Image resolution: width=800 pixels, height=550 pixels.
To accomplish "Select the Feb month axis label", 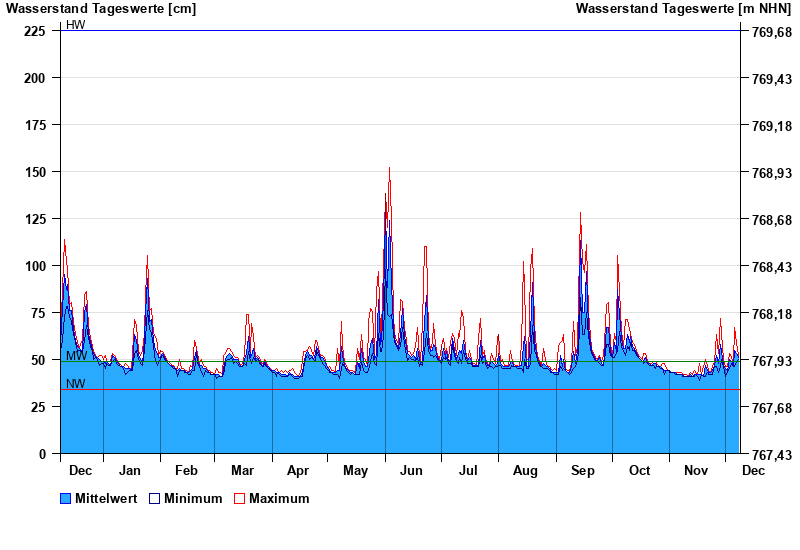I will tap(186, 471).
